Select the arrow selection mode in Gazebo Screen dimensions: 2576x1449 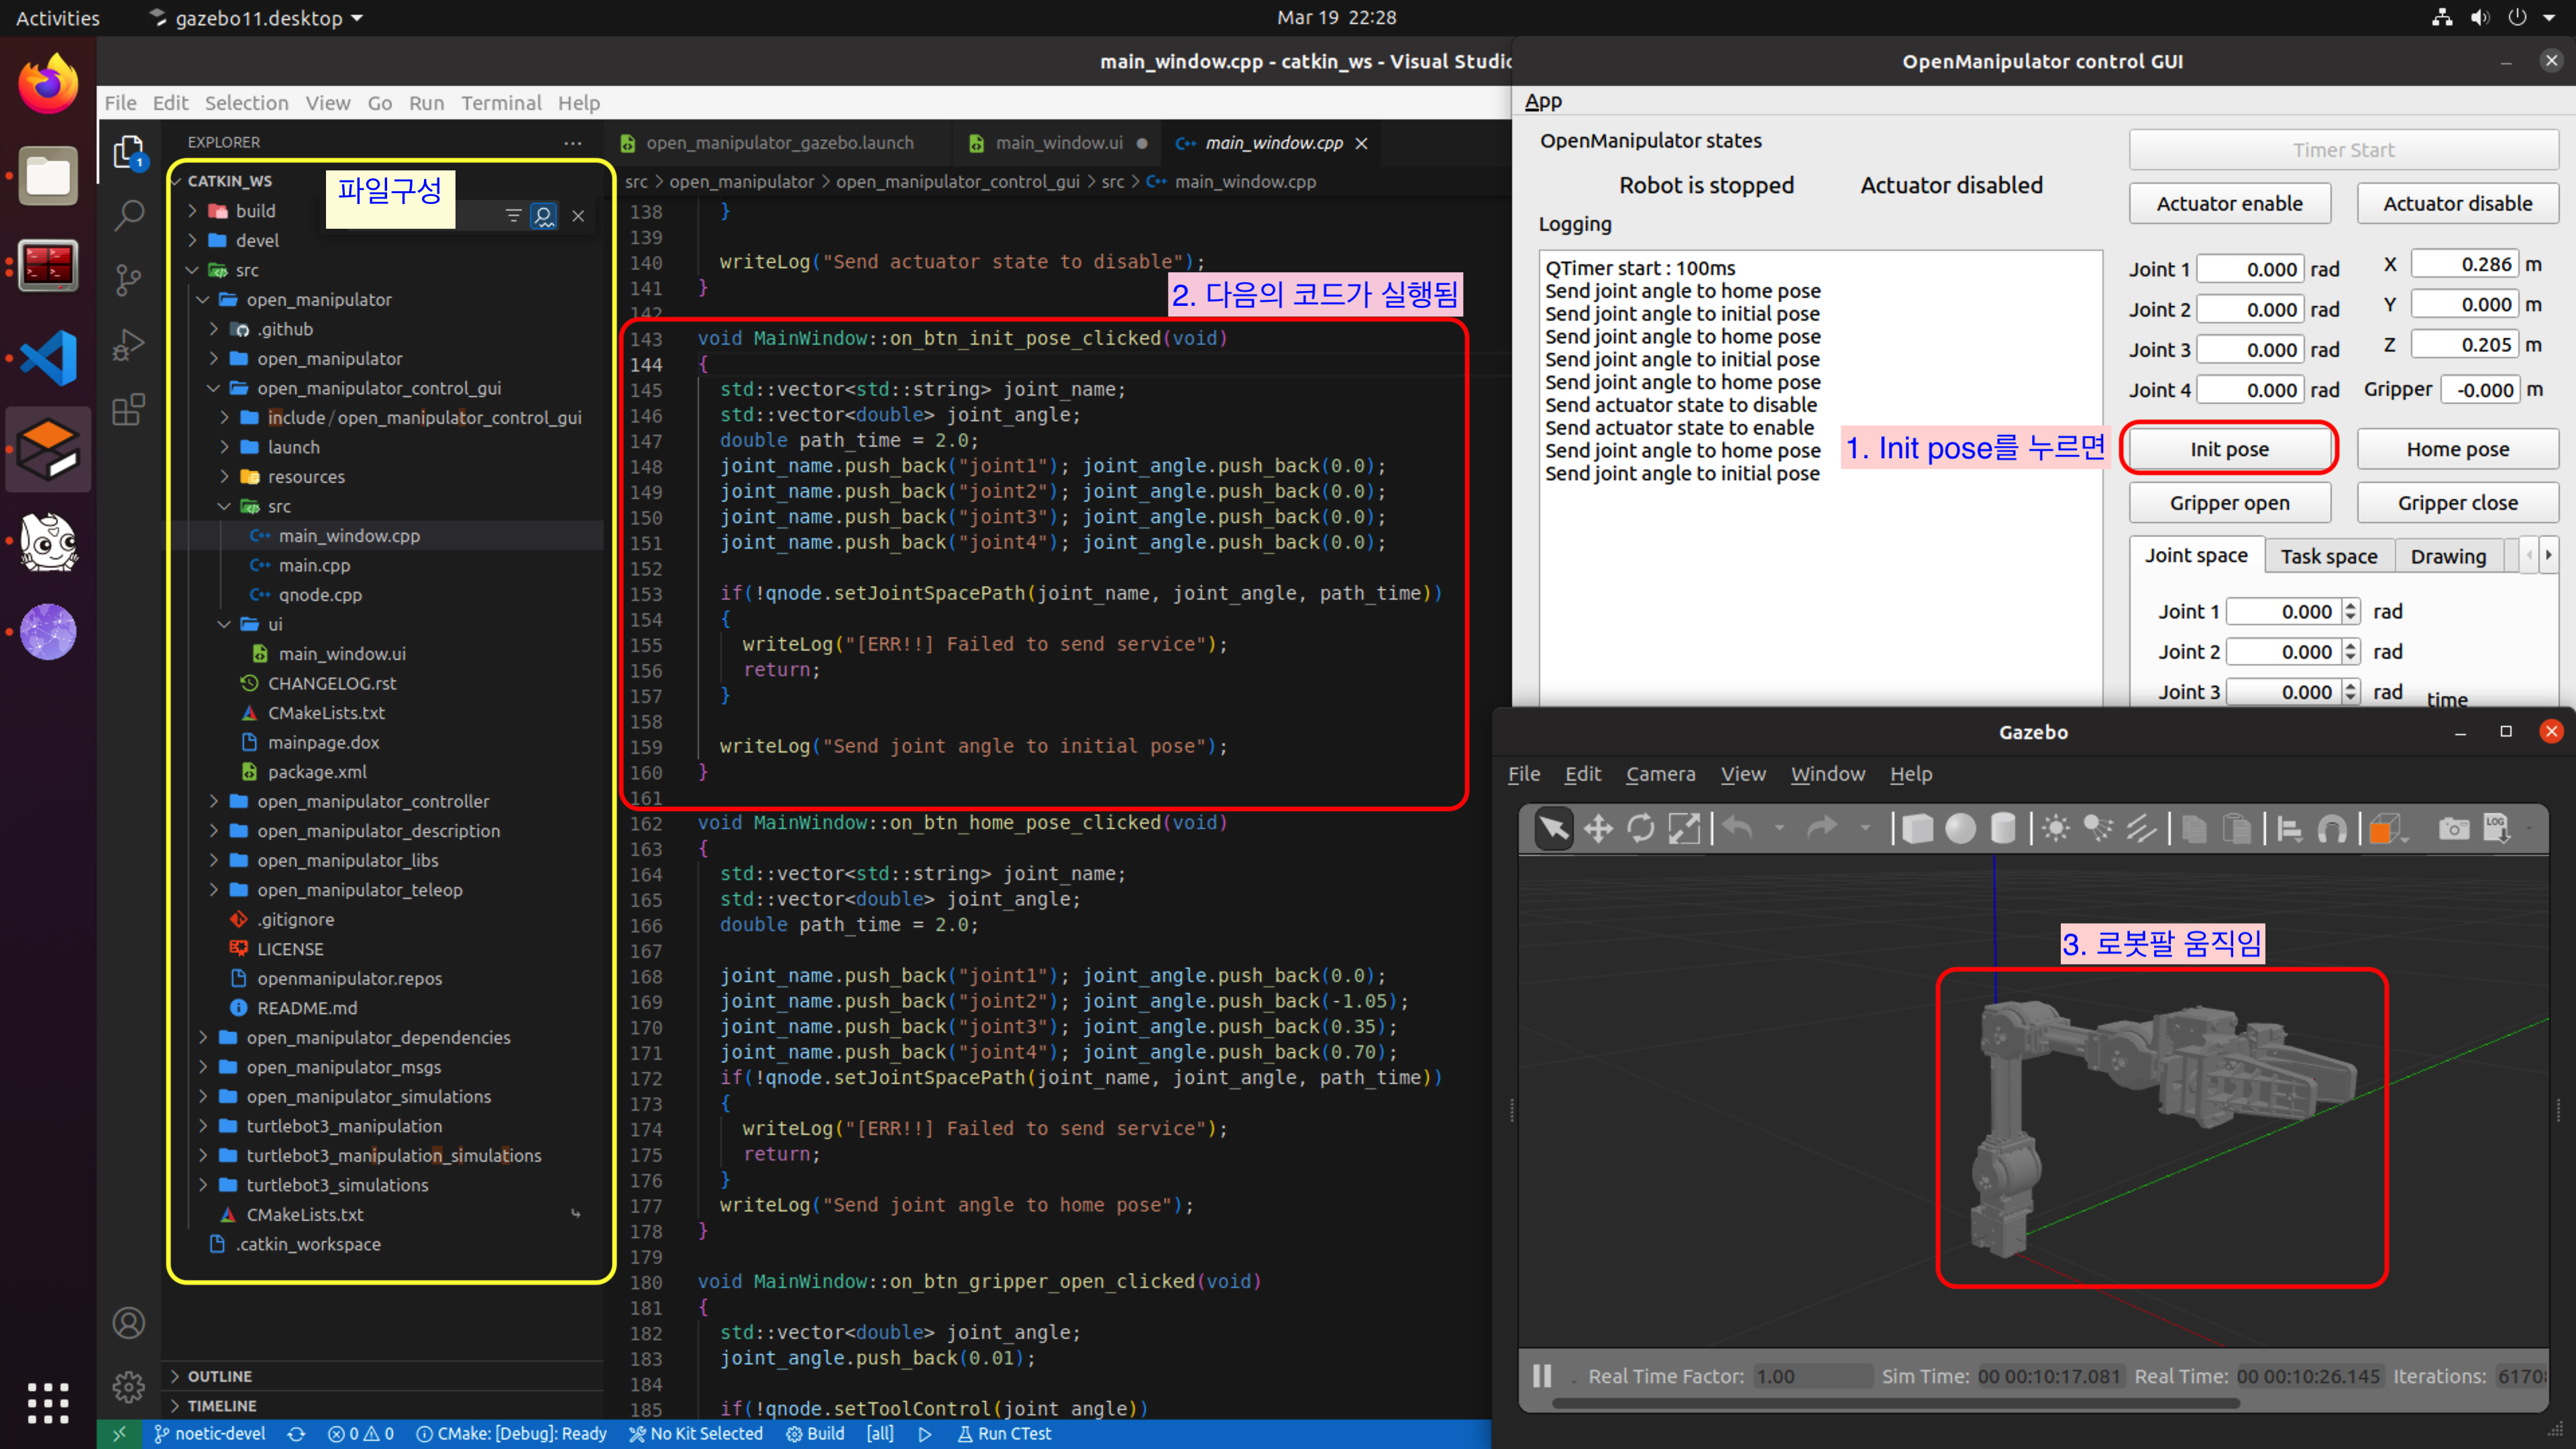(x=1553, y=828)
